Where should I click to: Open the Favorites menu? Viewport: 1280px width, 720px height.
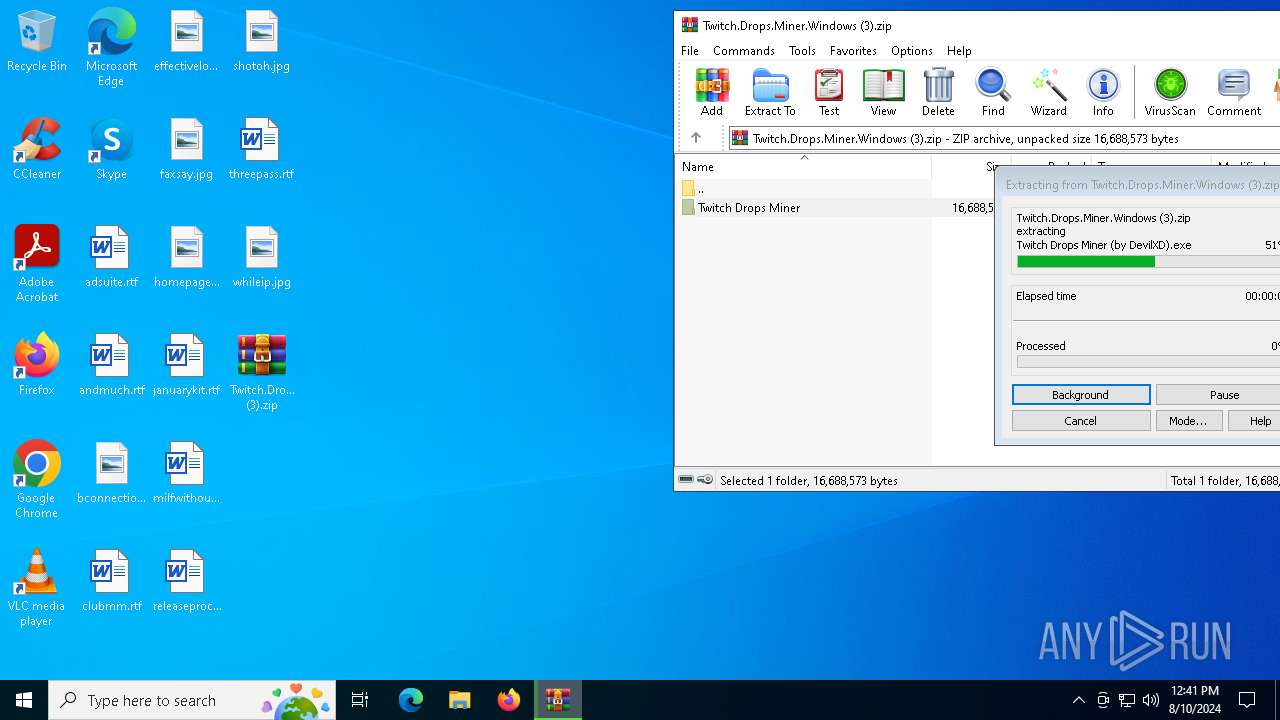click(853, 50)
